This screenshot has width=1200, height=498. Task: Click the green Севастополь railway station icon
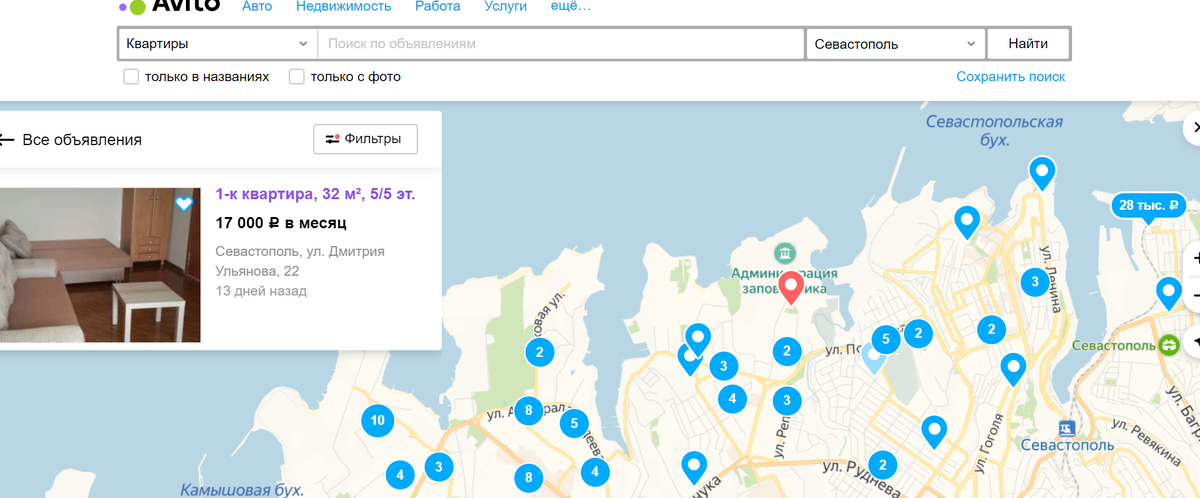[1168, 345]
